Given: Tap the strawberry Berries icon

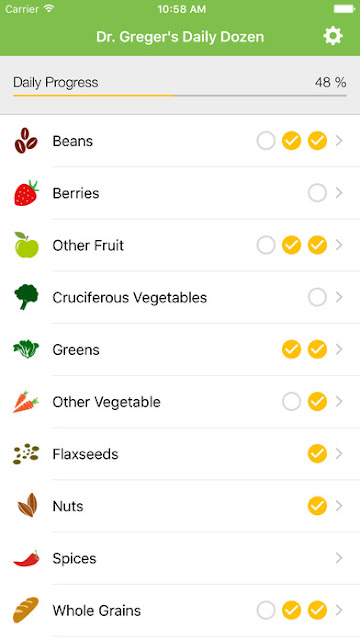Looking at the screenshot, I should 26,193.
